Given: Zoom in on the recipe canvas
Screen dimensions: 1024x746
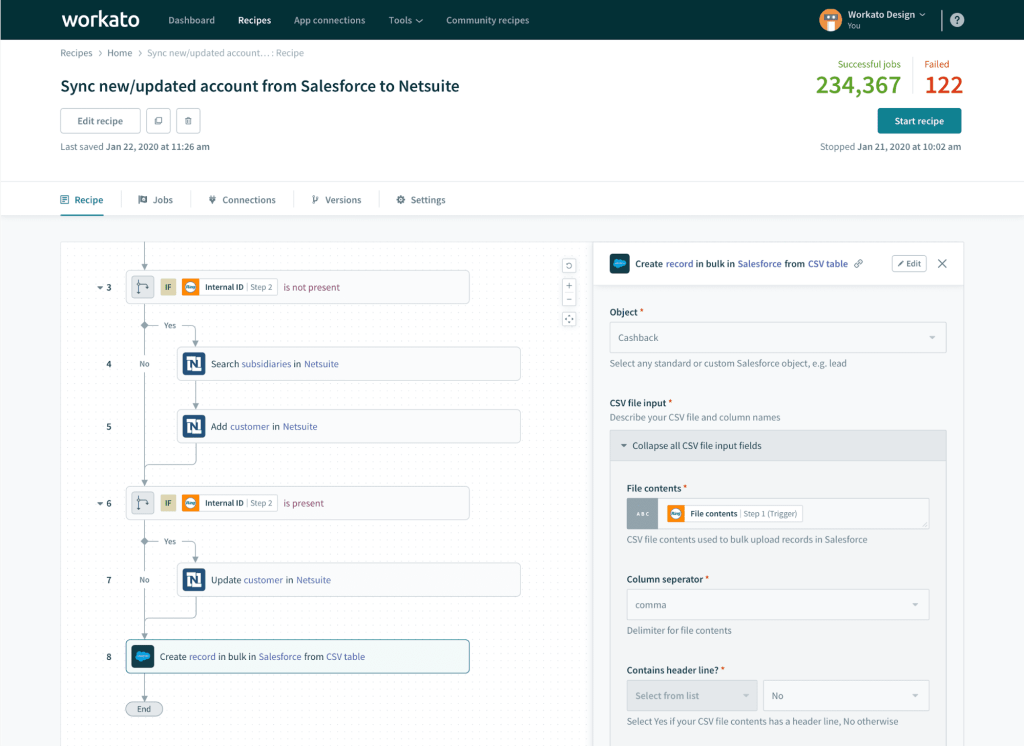Looking at the screenshot, I should pyautogui.click(x=569, y=285).
